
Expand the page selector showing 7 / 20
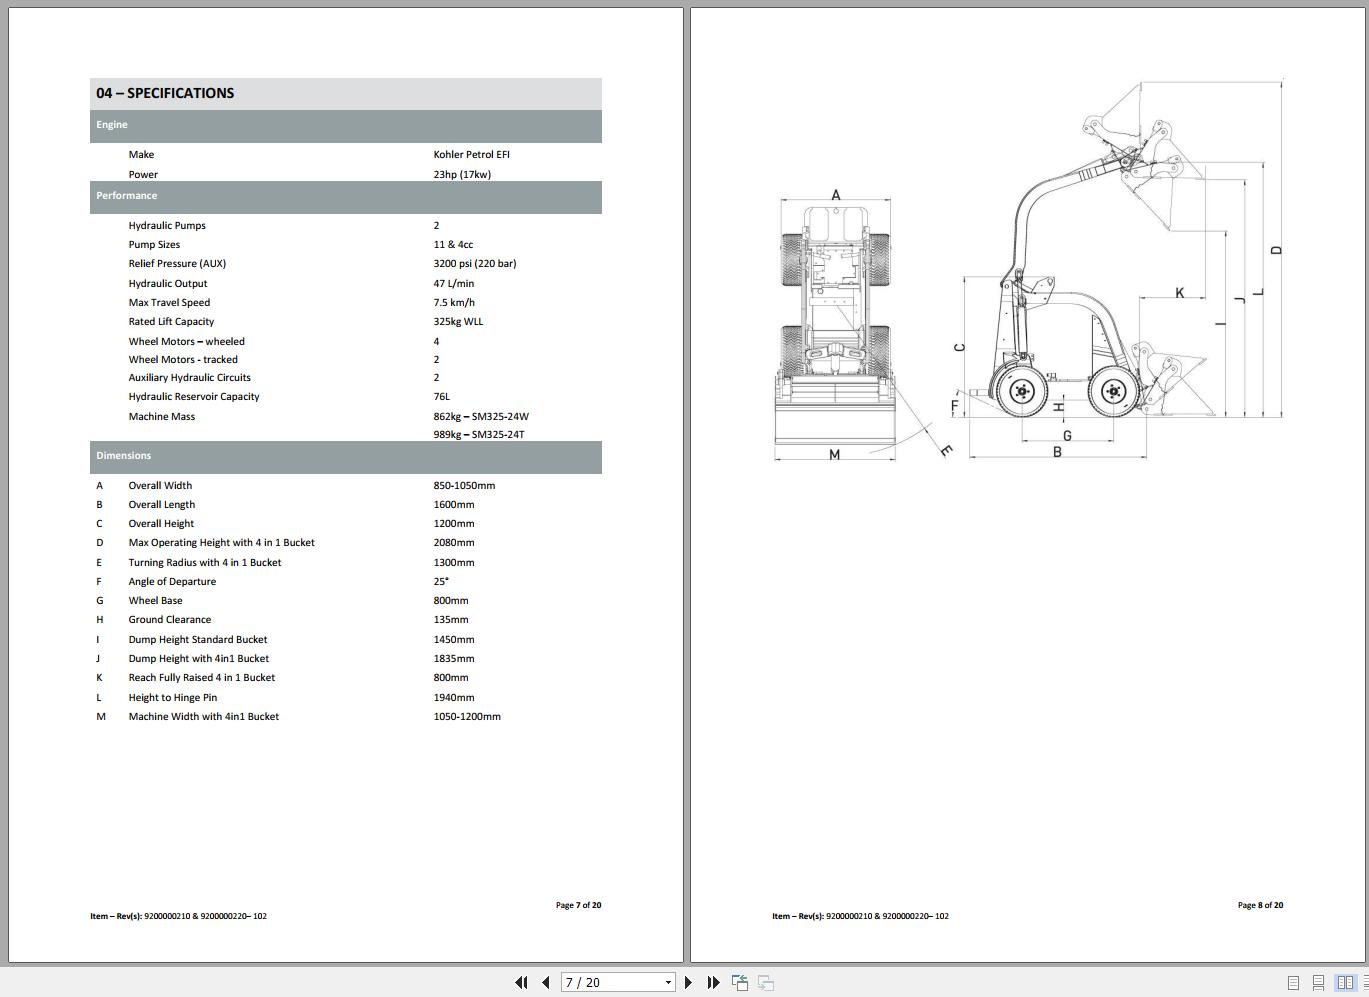point(671,982)
